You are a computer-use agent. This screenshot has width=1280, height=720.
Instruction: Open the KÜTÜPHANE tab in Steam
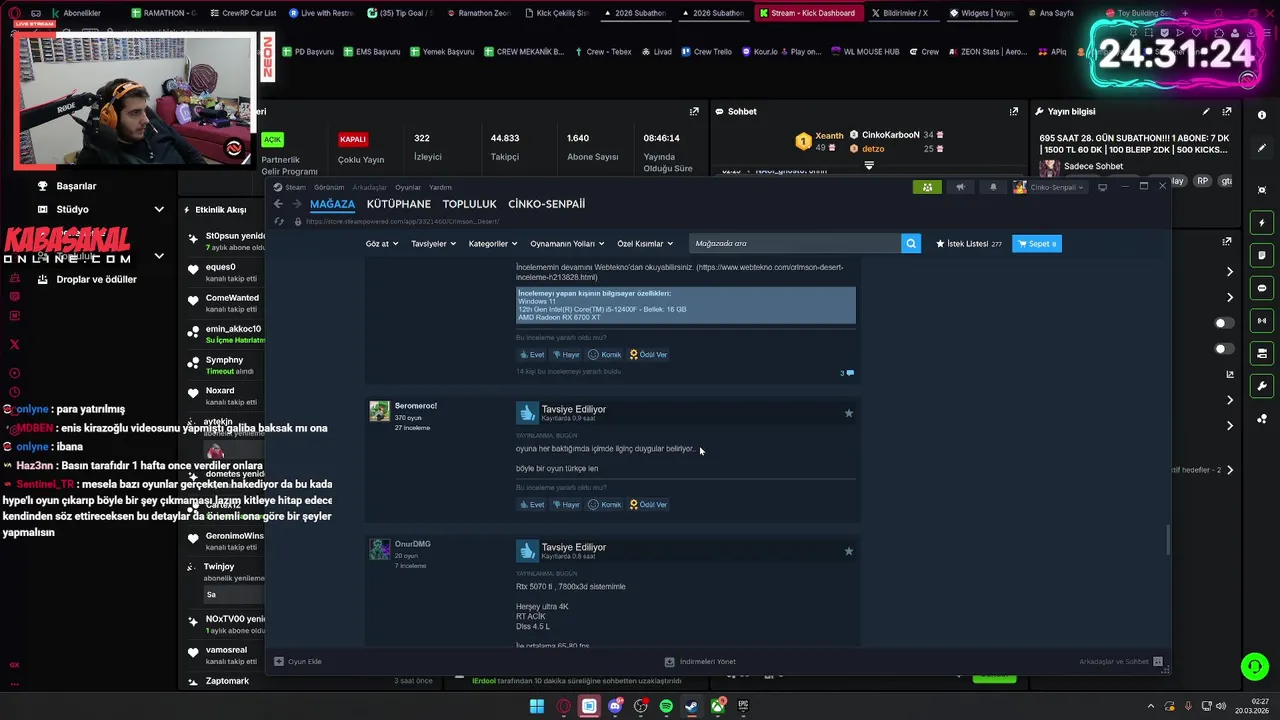(398, 204)
